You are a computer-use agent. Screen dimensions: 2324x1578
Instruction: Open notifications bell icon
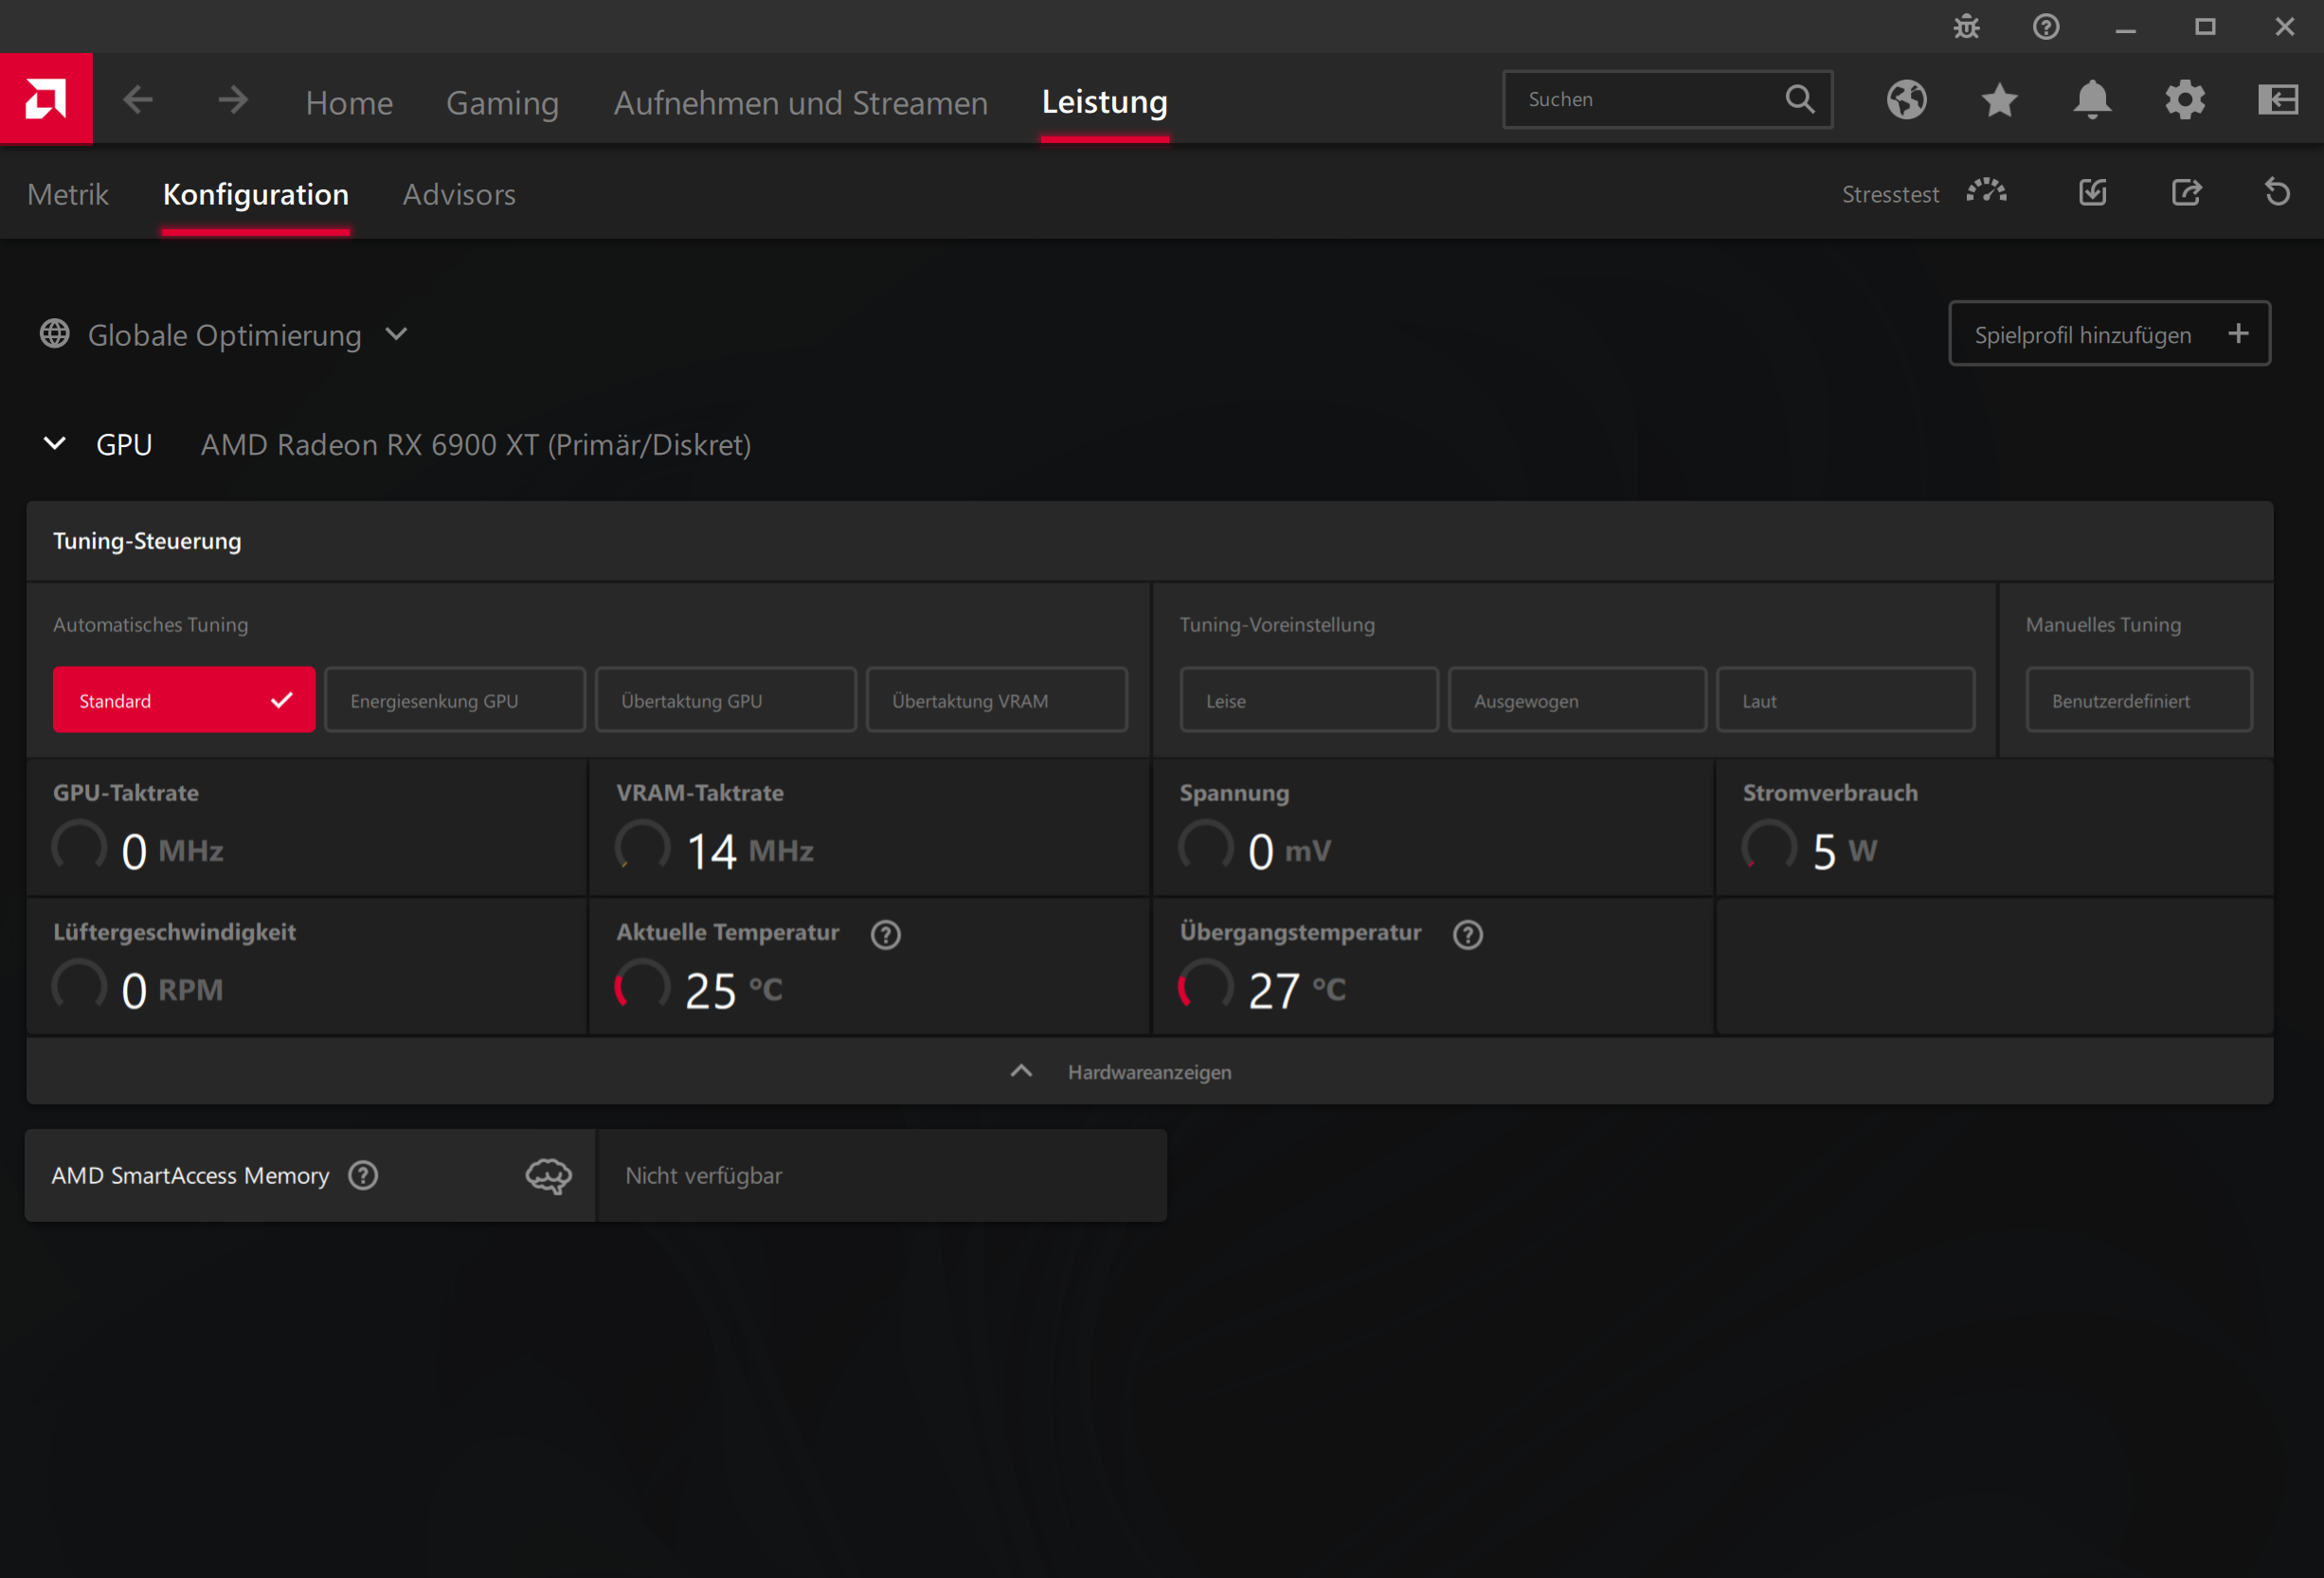2092,99
